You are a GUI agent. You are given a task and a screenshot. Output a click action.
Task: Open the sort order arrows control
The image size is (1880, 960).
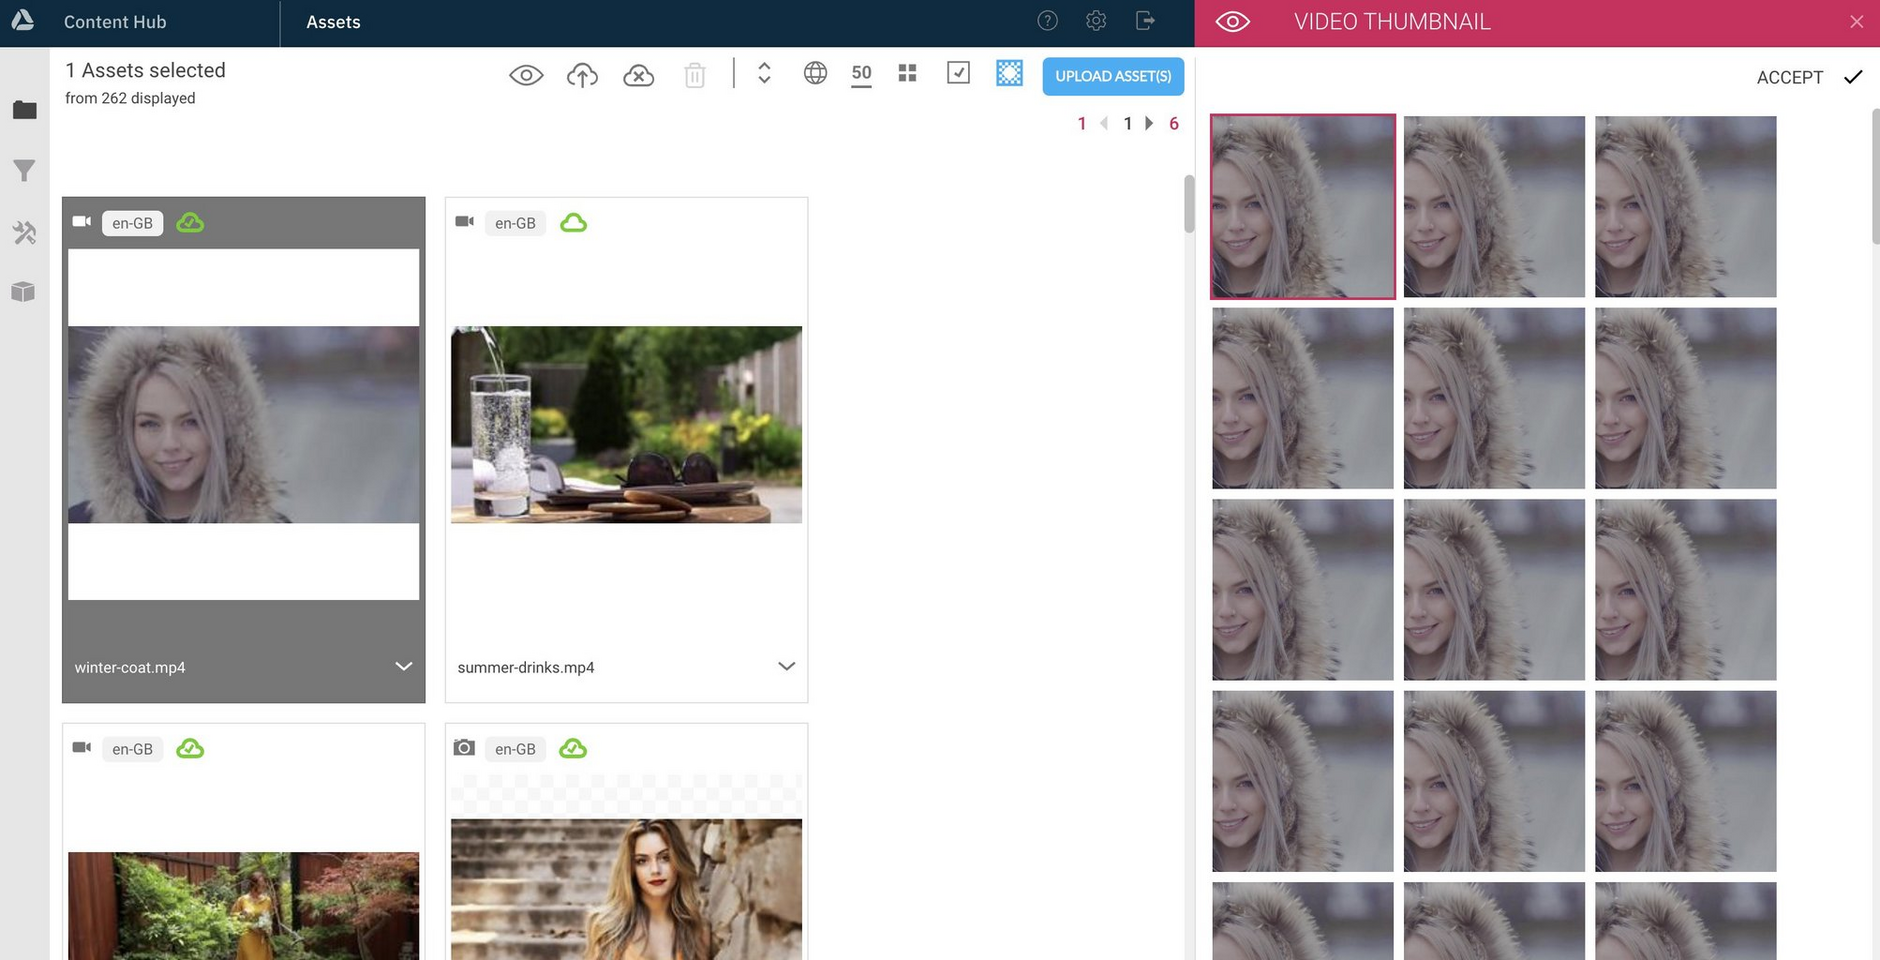764,73
